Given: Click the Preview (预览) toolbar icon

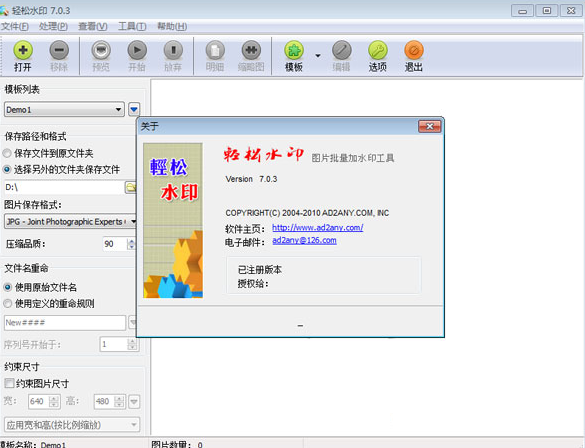Looking at the screenshot, I should point(101,50).
